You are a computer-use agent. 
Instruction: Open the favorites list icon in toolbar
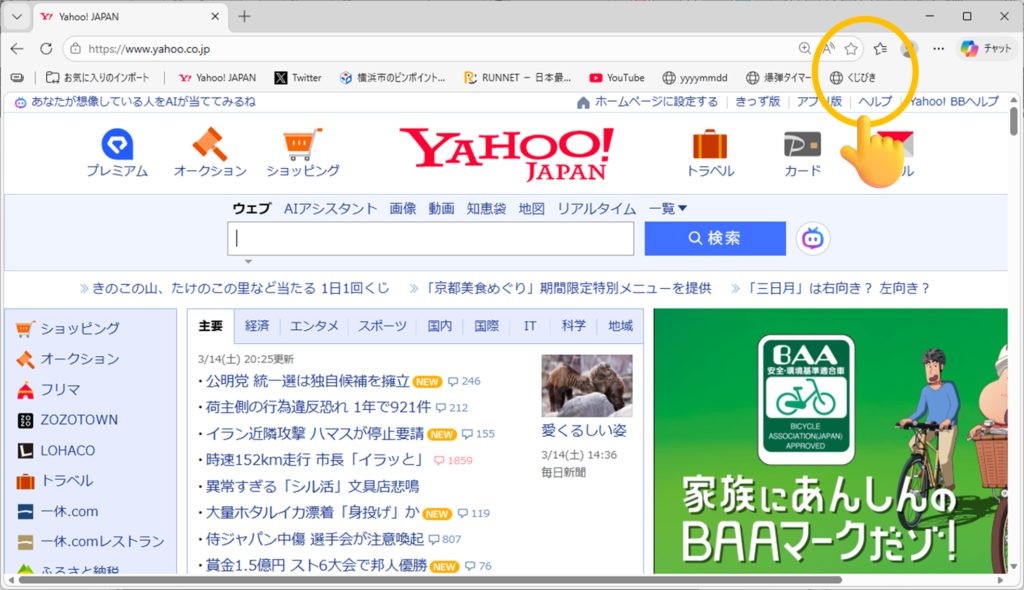pos(880,48)
